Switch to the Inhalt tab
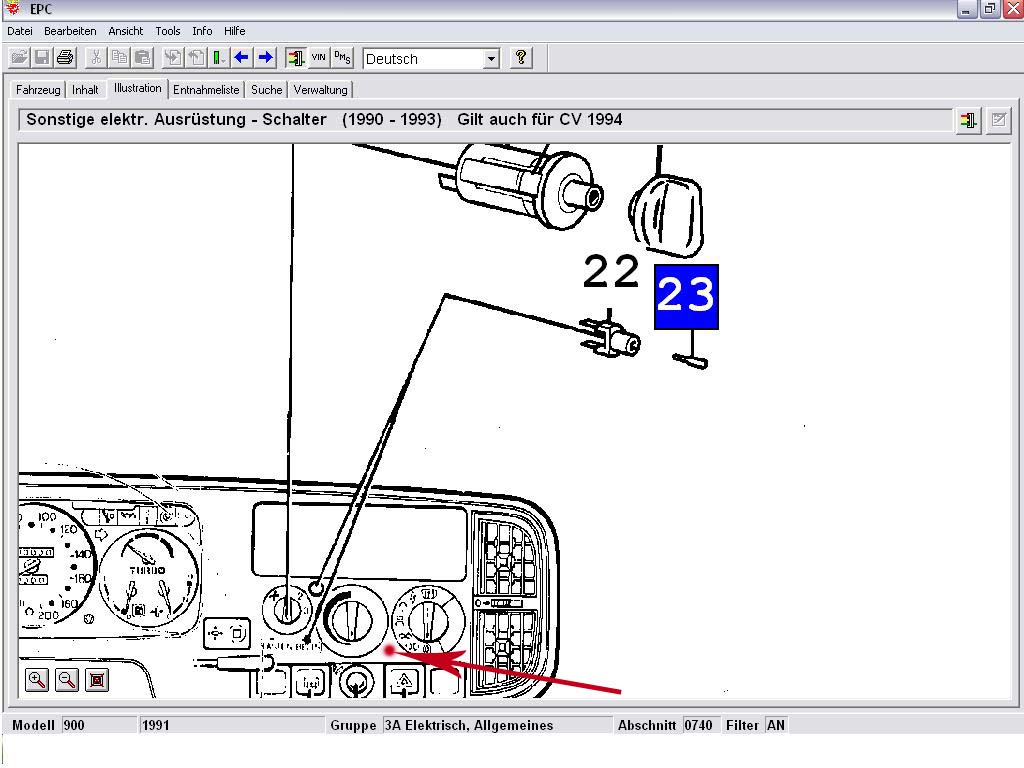1024x768 pixels. tap(85, 89)
